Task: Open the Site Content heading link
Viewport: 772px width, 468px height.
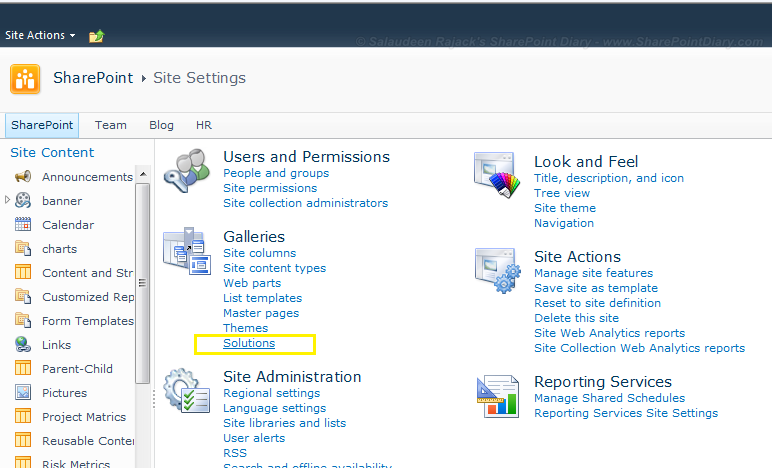Action: pos(52,153)
